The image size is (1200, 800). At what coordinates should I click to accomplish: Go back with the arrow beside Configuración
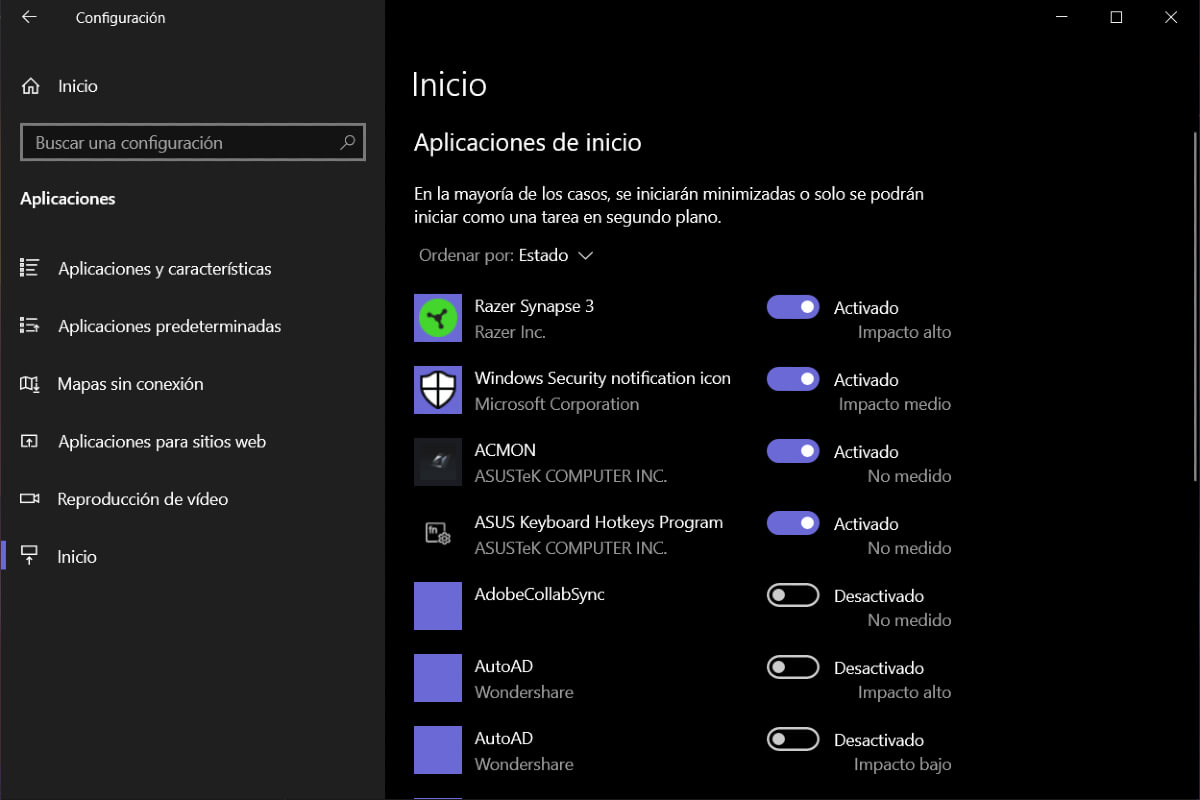[x=29, y=17]
